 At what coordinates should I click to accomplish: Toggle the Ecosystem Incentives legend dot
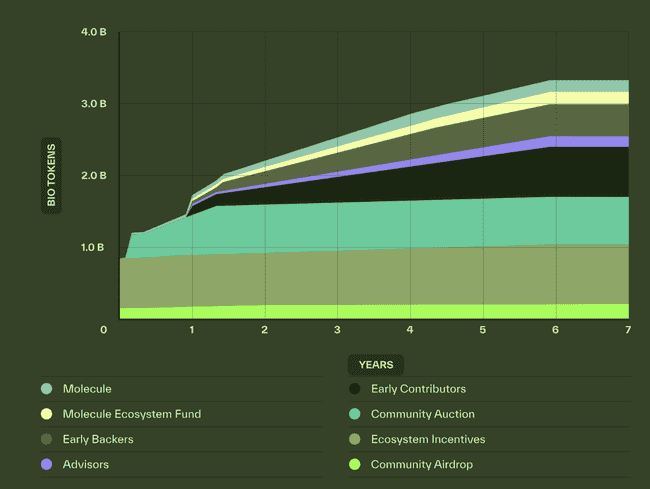tap(354, 439)
